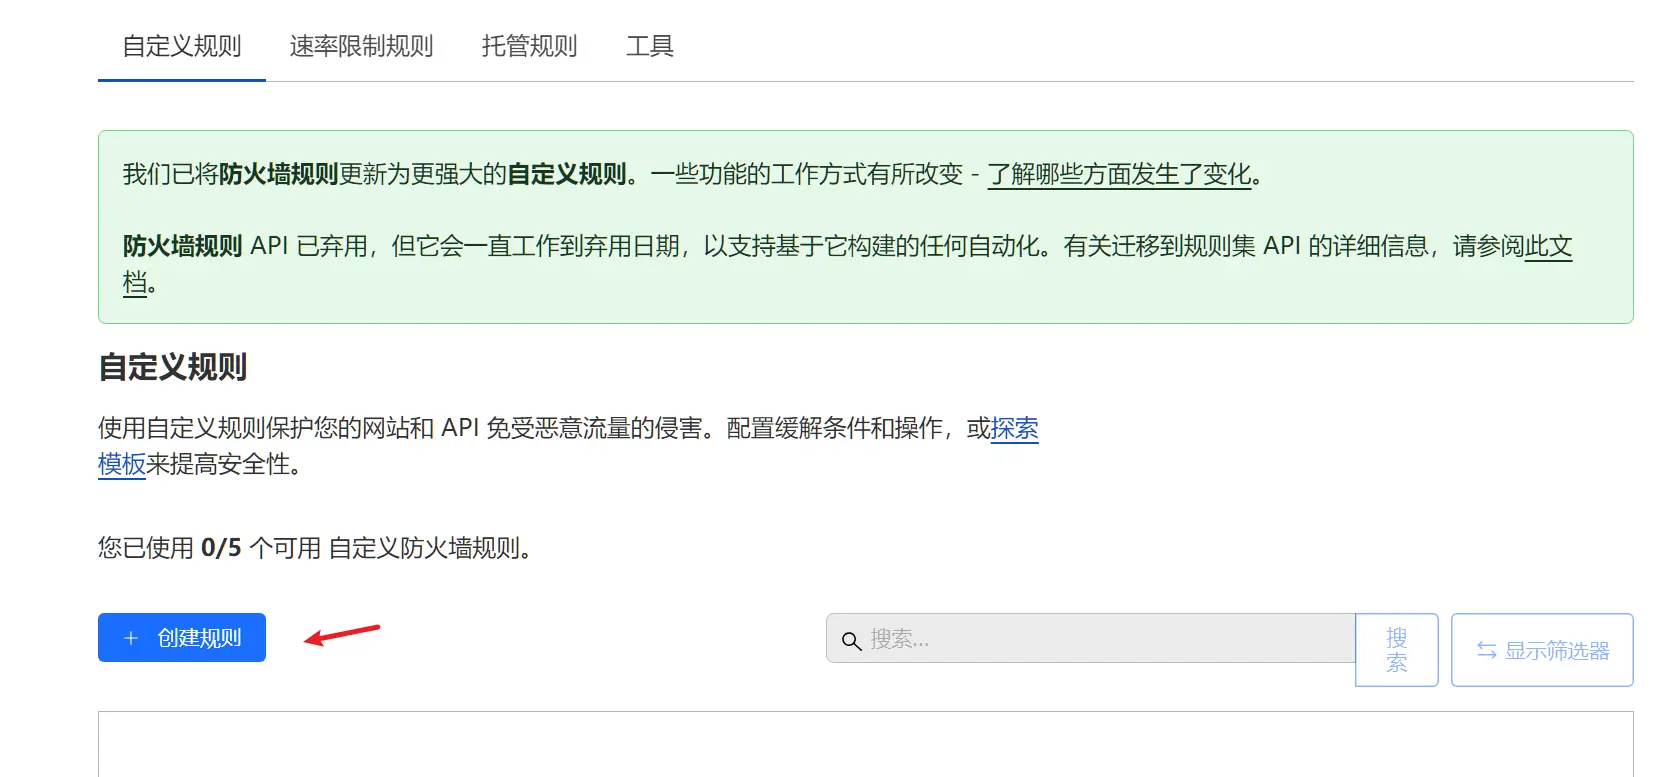
Task: Click the red arrow annotation
Action: (x=342, y=635)
